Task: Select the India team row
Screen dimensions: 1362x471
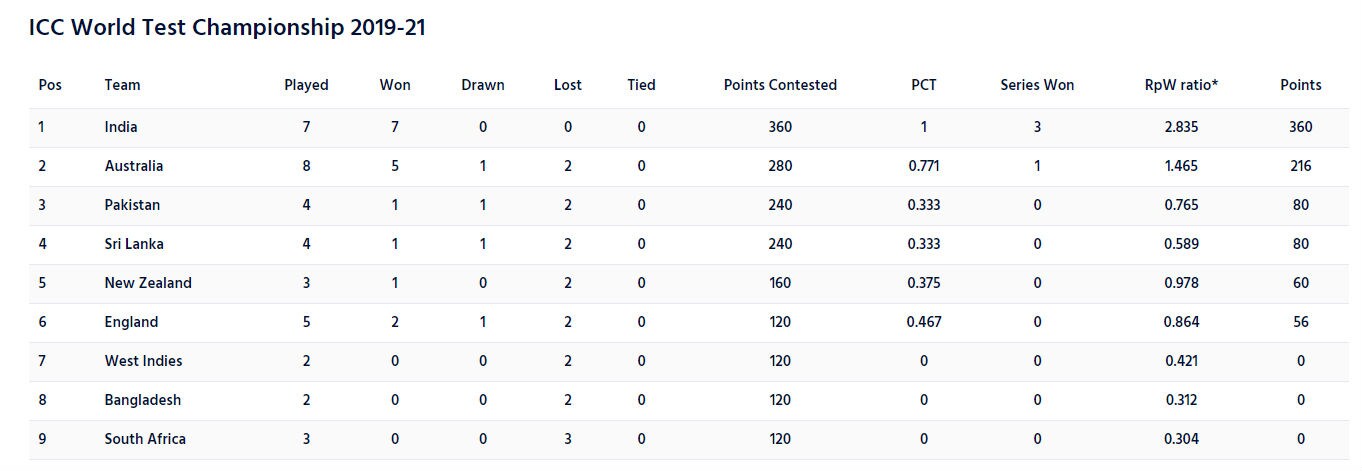Action: (121, 127)
